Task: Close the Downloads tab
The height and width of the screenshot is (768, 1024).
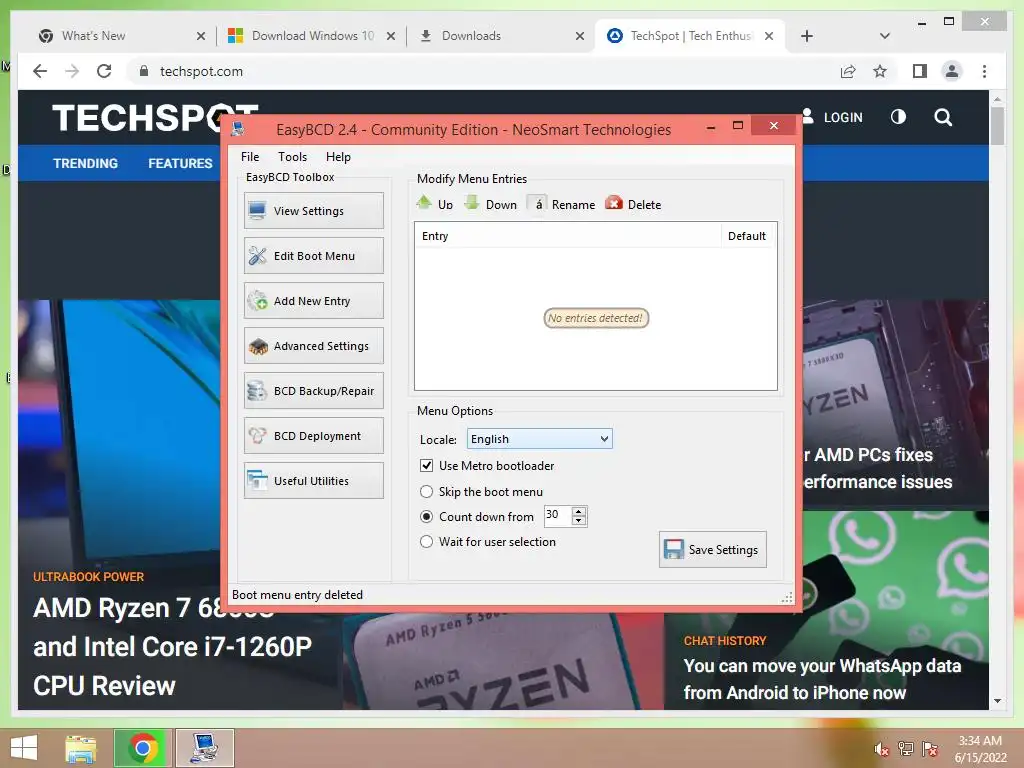Action: pos(579,37)
